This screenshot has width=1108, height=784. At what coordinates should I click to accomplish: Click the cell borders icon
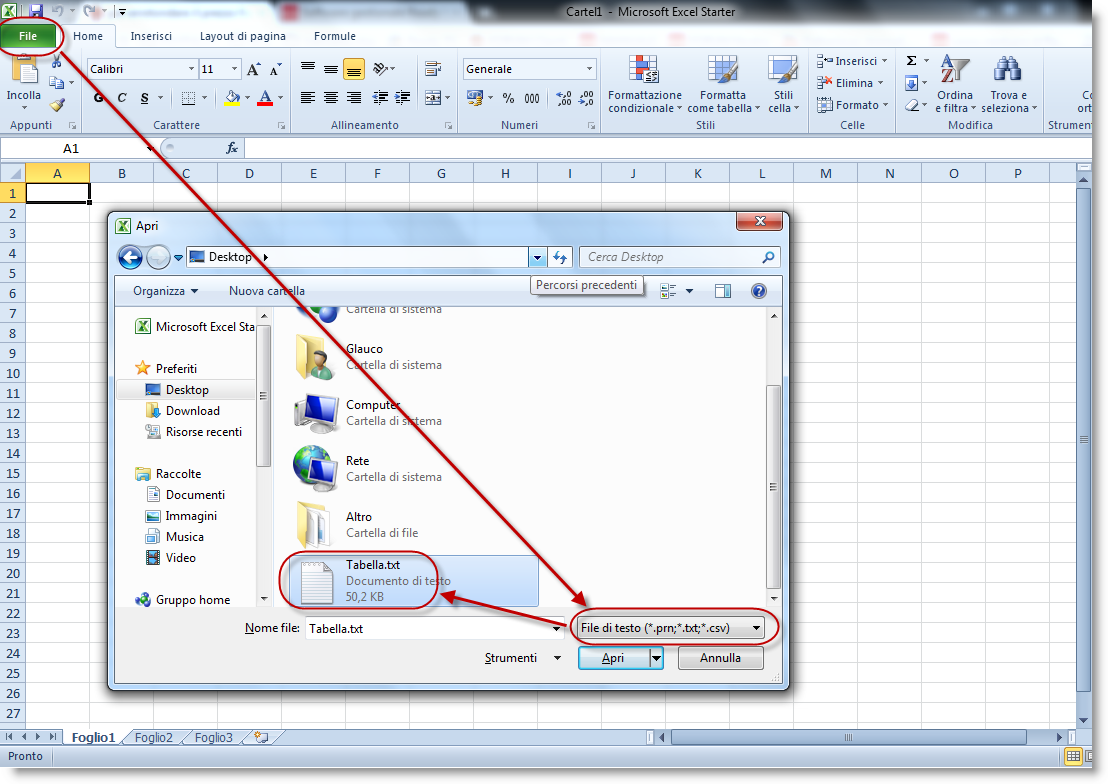(x=188, y=98)
